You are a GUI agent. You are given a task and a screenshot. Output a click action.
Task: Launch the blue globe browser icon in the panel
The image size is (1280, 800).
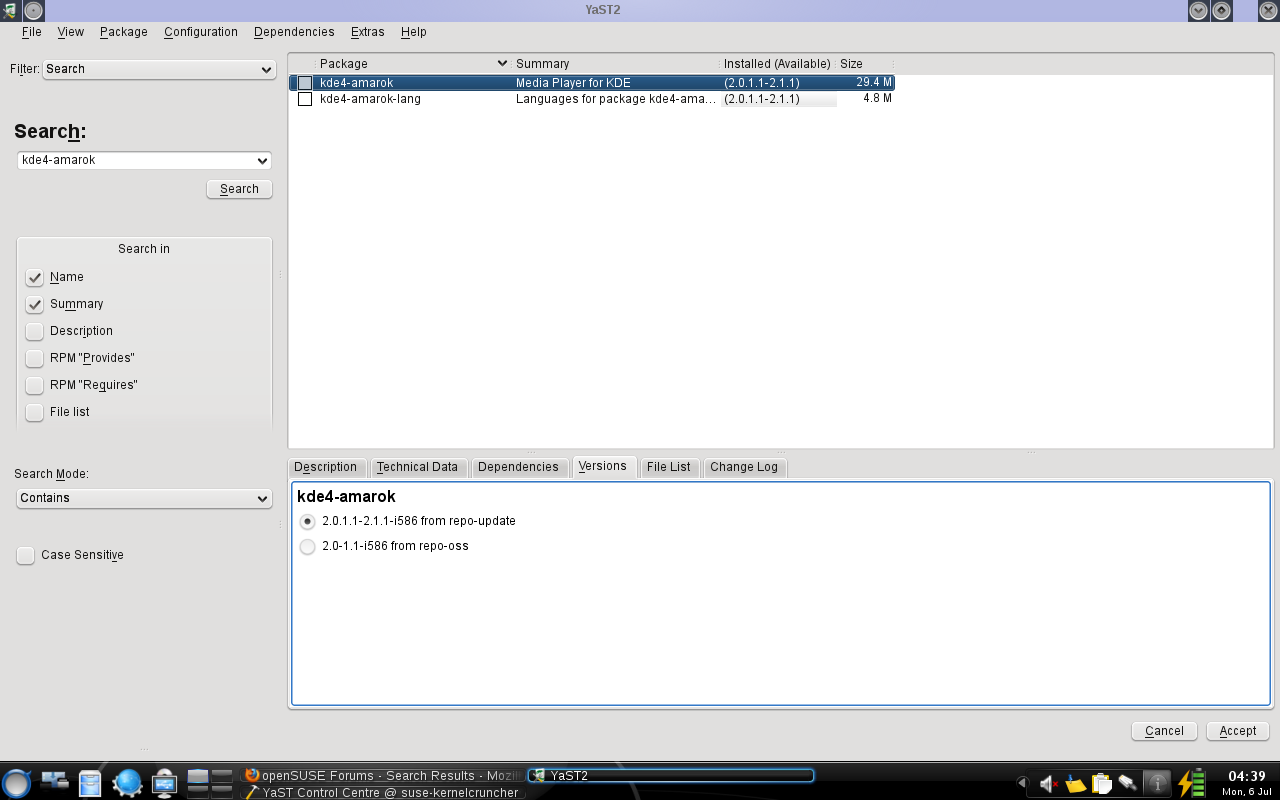click(x=127, y=783)
